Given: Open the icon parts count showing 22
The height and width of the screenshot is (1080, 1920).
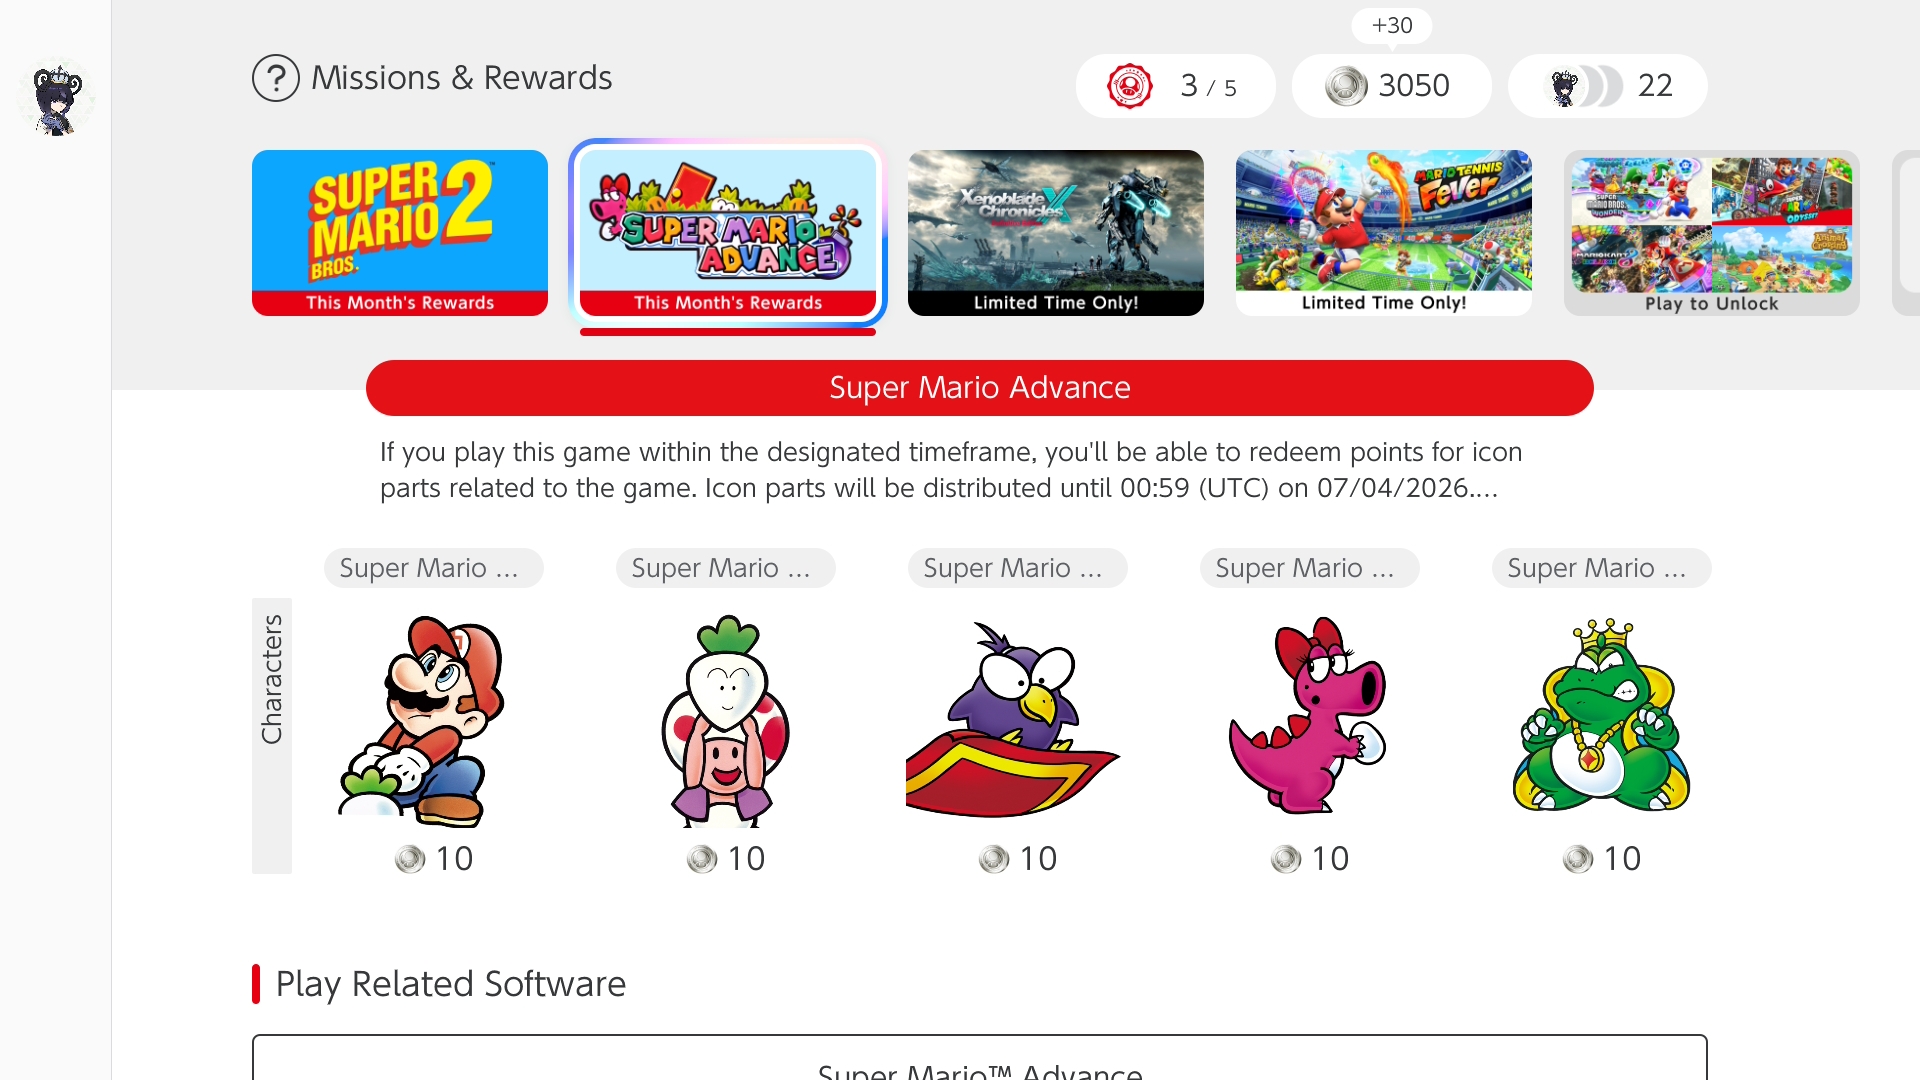Looking at the screenshot, I should (1607, 86).
